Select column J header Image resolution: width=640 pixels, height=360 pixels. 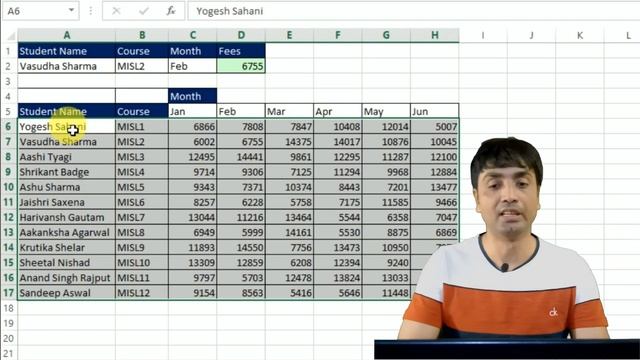pos(531,35)
